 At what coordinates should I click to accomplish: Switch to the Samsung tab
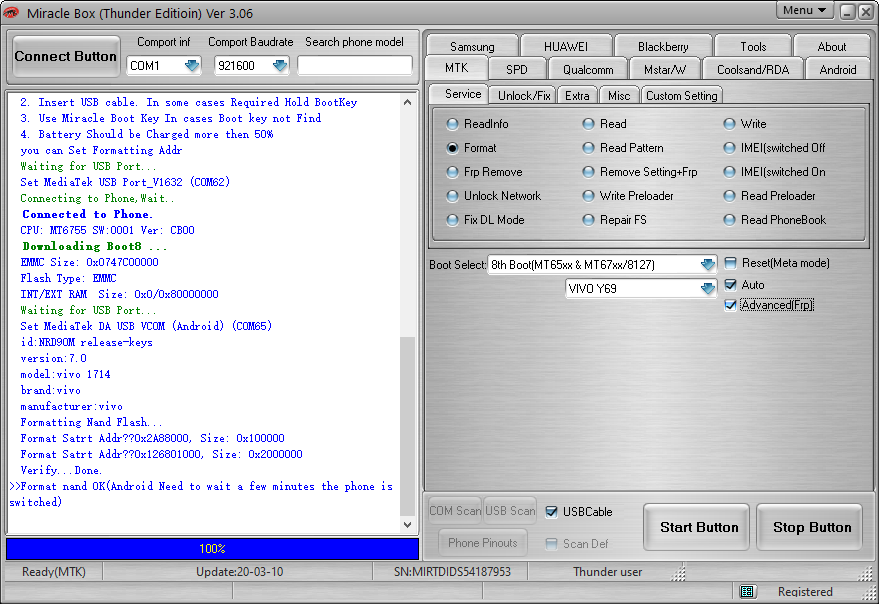(x=472, y=47)
